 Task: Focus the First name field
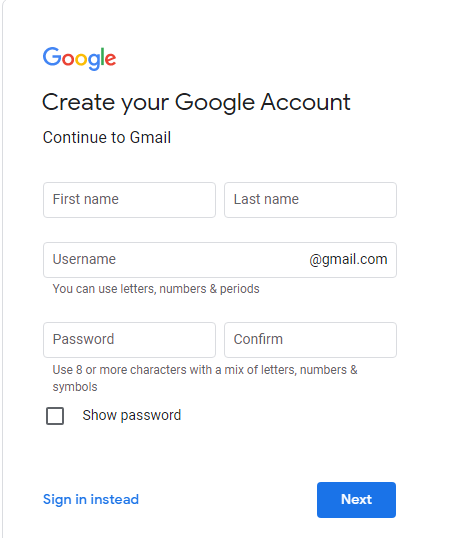(129, 200)
